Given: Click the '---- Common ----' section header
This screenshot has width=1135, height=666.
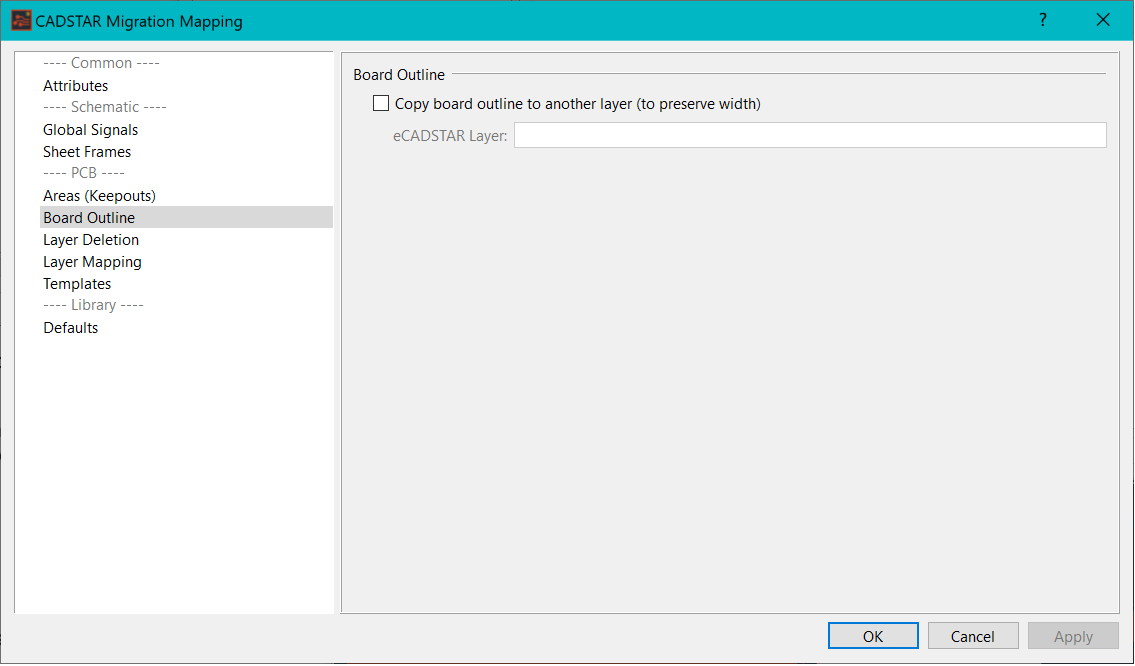Looking at the screenshot, I should click(101, 63).
